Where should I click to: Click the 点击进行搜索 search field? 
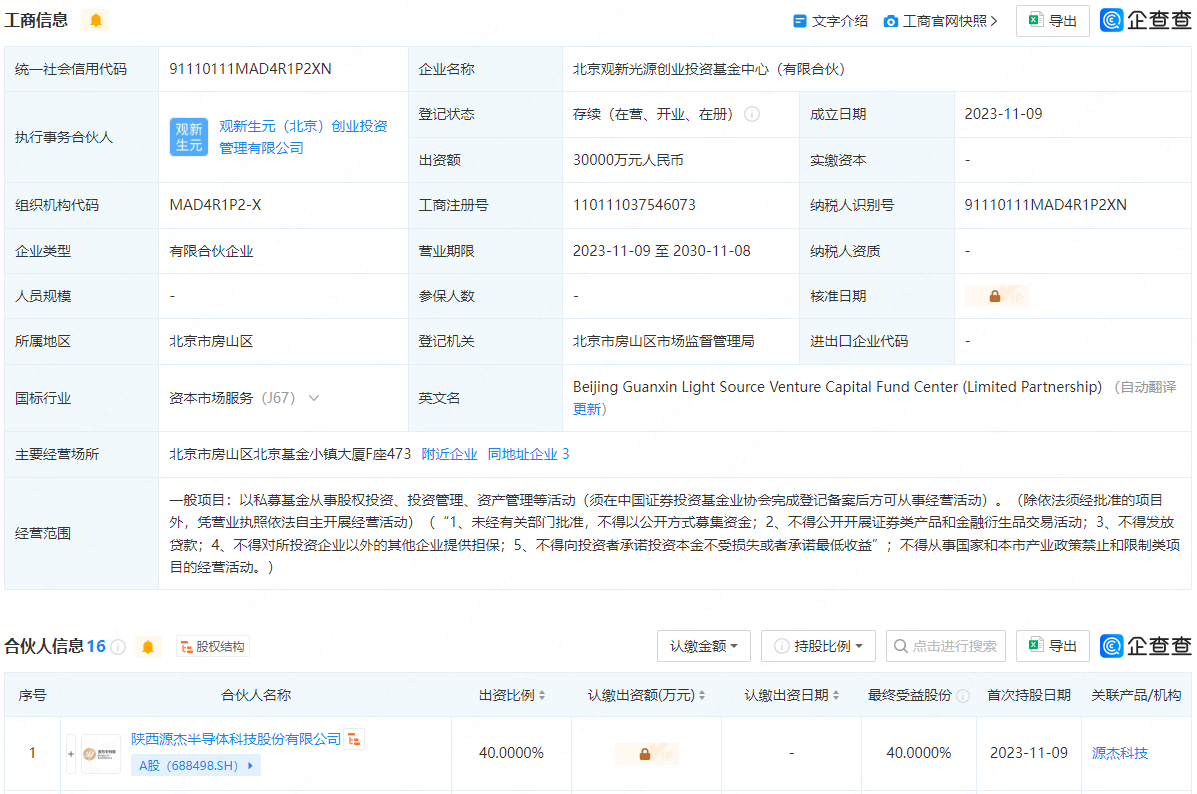945,646
